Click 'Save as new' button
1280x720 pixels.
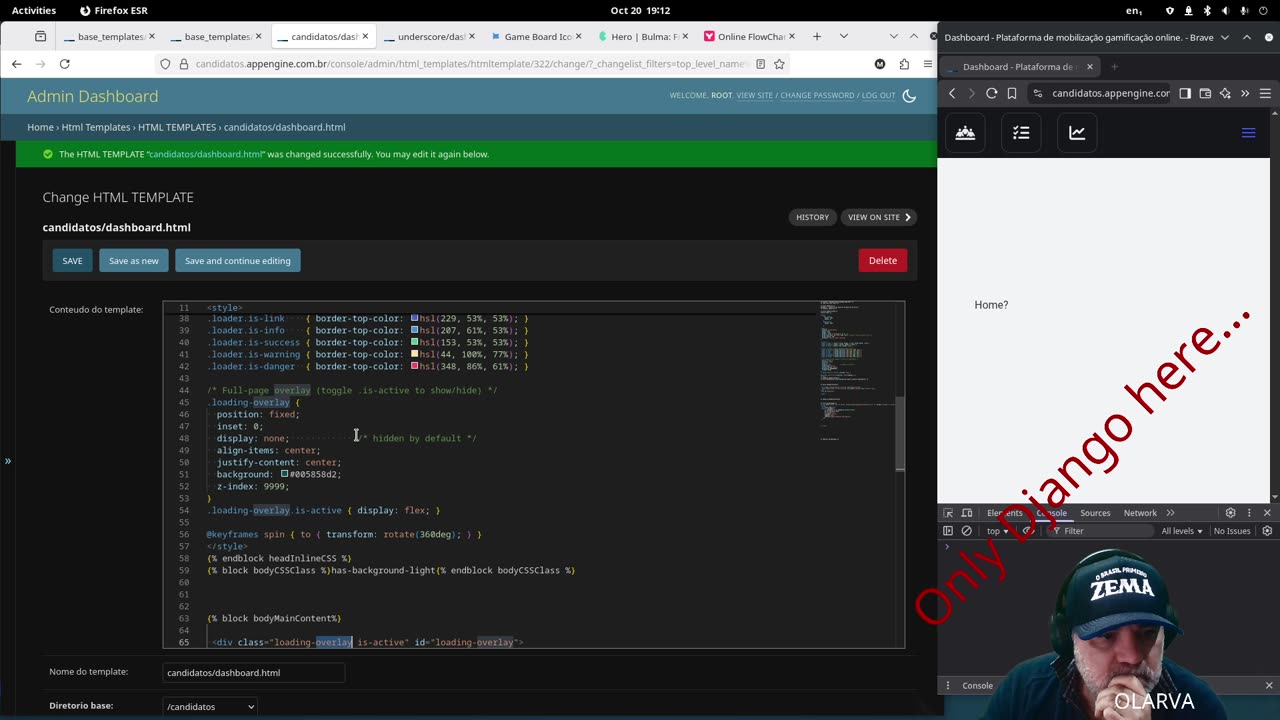click(x=134, y=261)
